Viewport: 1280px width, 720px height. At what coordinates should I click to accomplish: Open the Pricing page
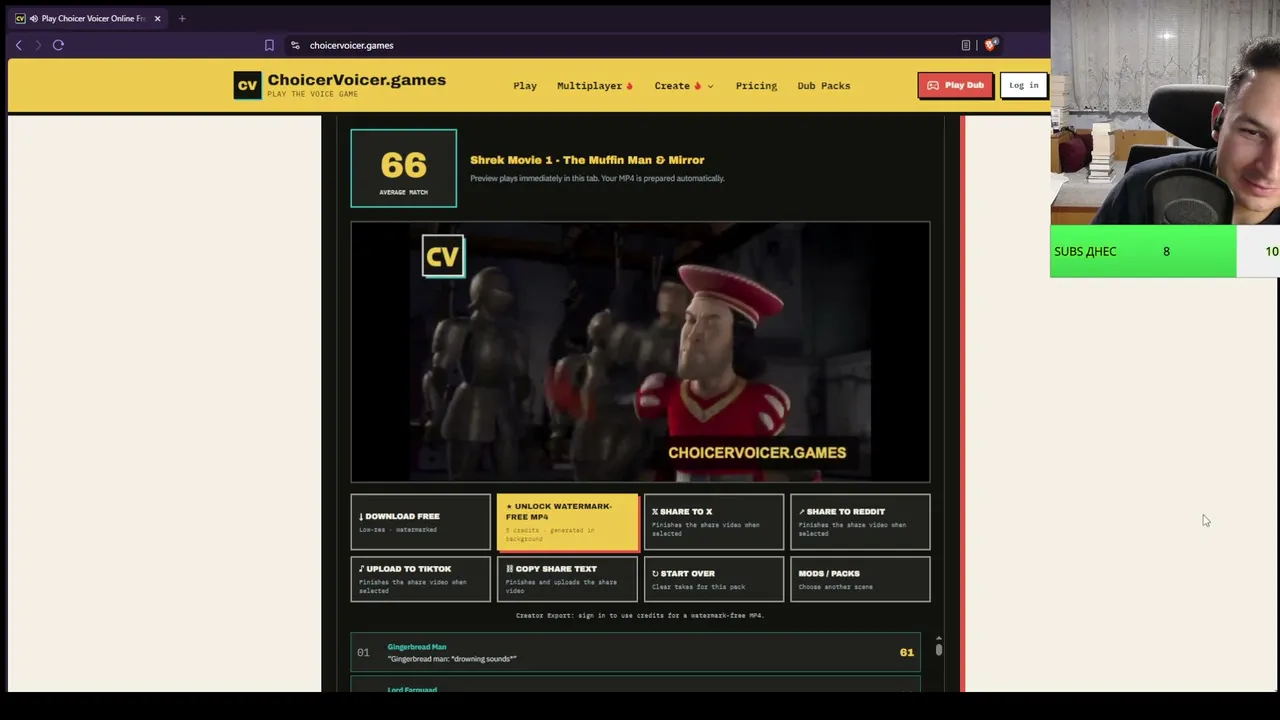pyautogui.click(x=756, y=85)
